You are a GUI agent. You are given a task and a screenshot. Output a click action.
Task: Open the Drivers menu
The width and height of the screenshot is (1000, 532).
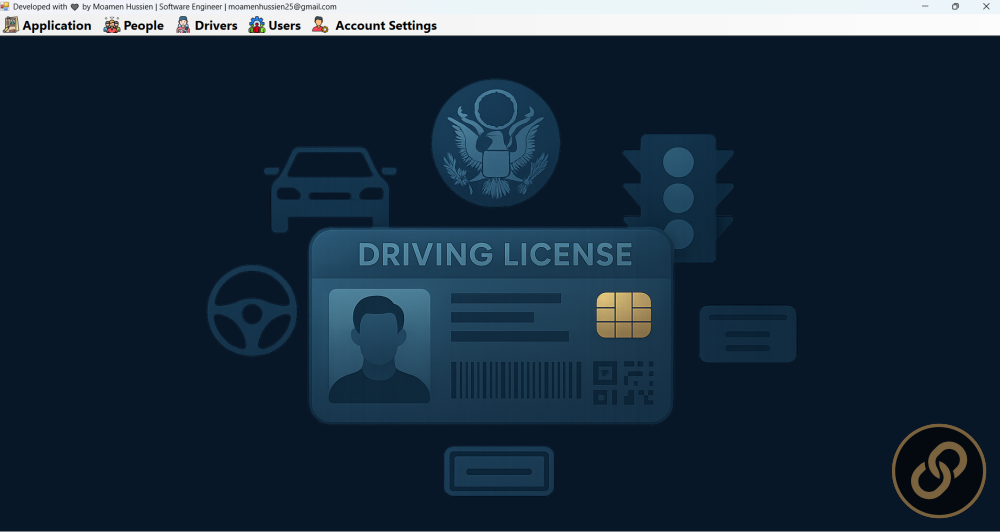coord(207,26)
